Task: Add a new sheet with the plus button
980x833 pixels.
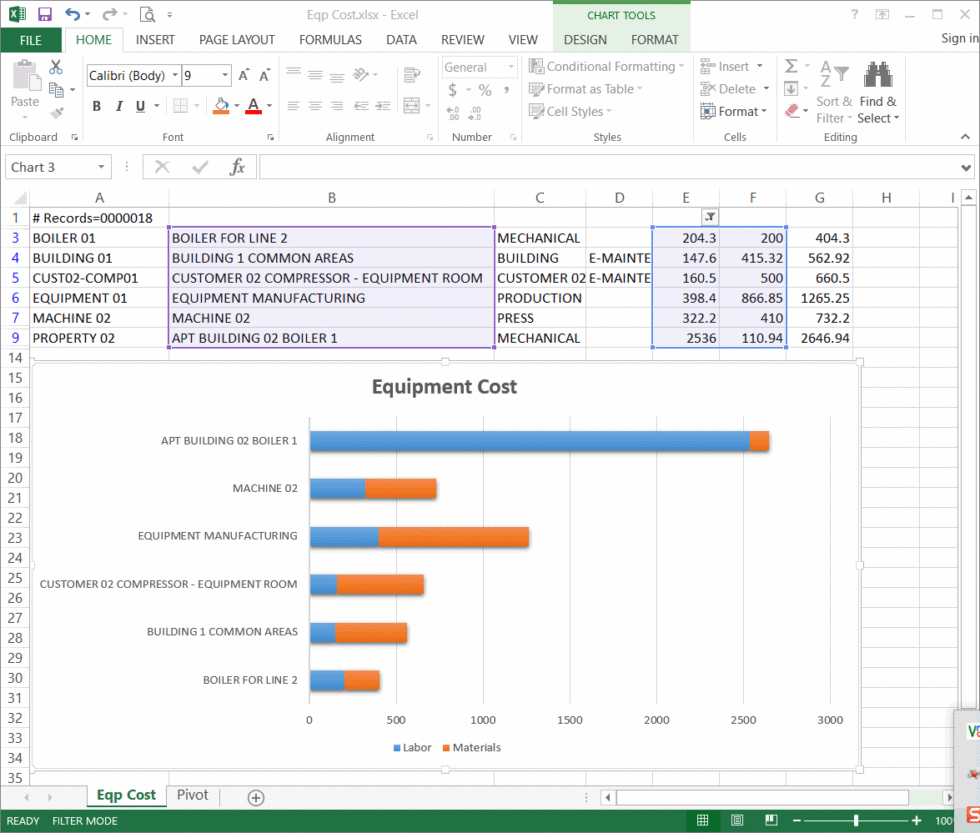Action: pyautogui.click(x=254, y=797)
